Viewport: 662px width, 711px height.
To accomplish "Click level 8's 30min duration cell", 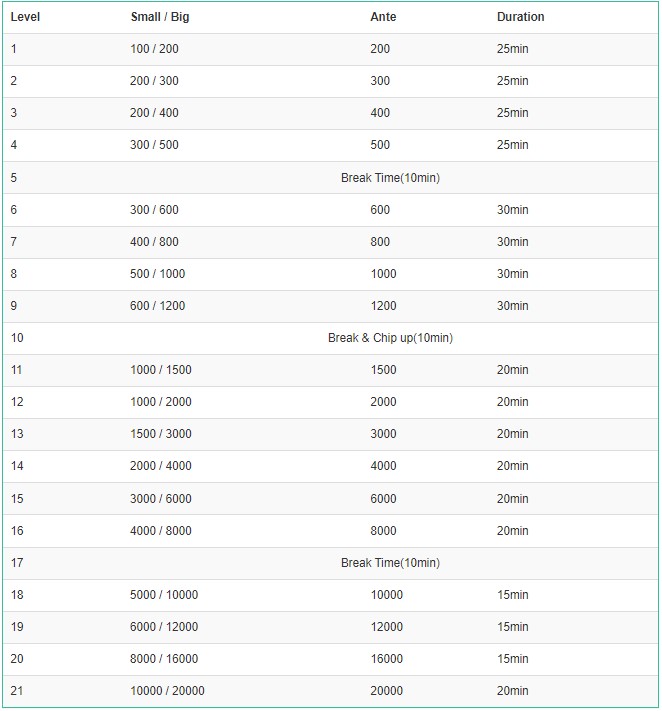I will point(512,274).
